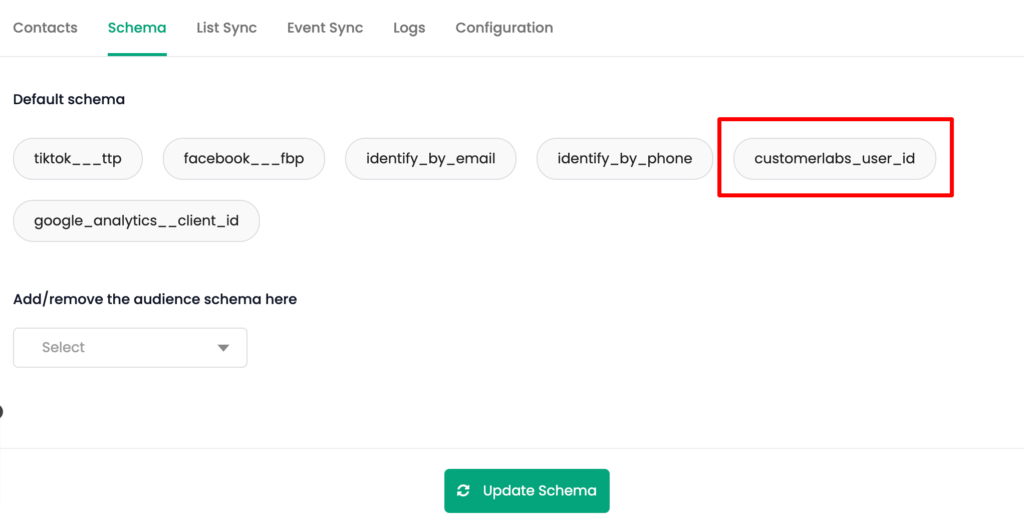Click the identify_by_email schema chip
Screen dimensions: 1024x529
(x=430, y=159)
